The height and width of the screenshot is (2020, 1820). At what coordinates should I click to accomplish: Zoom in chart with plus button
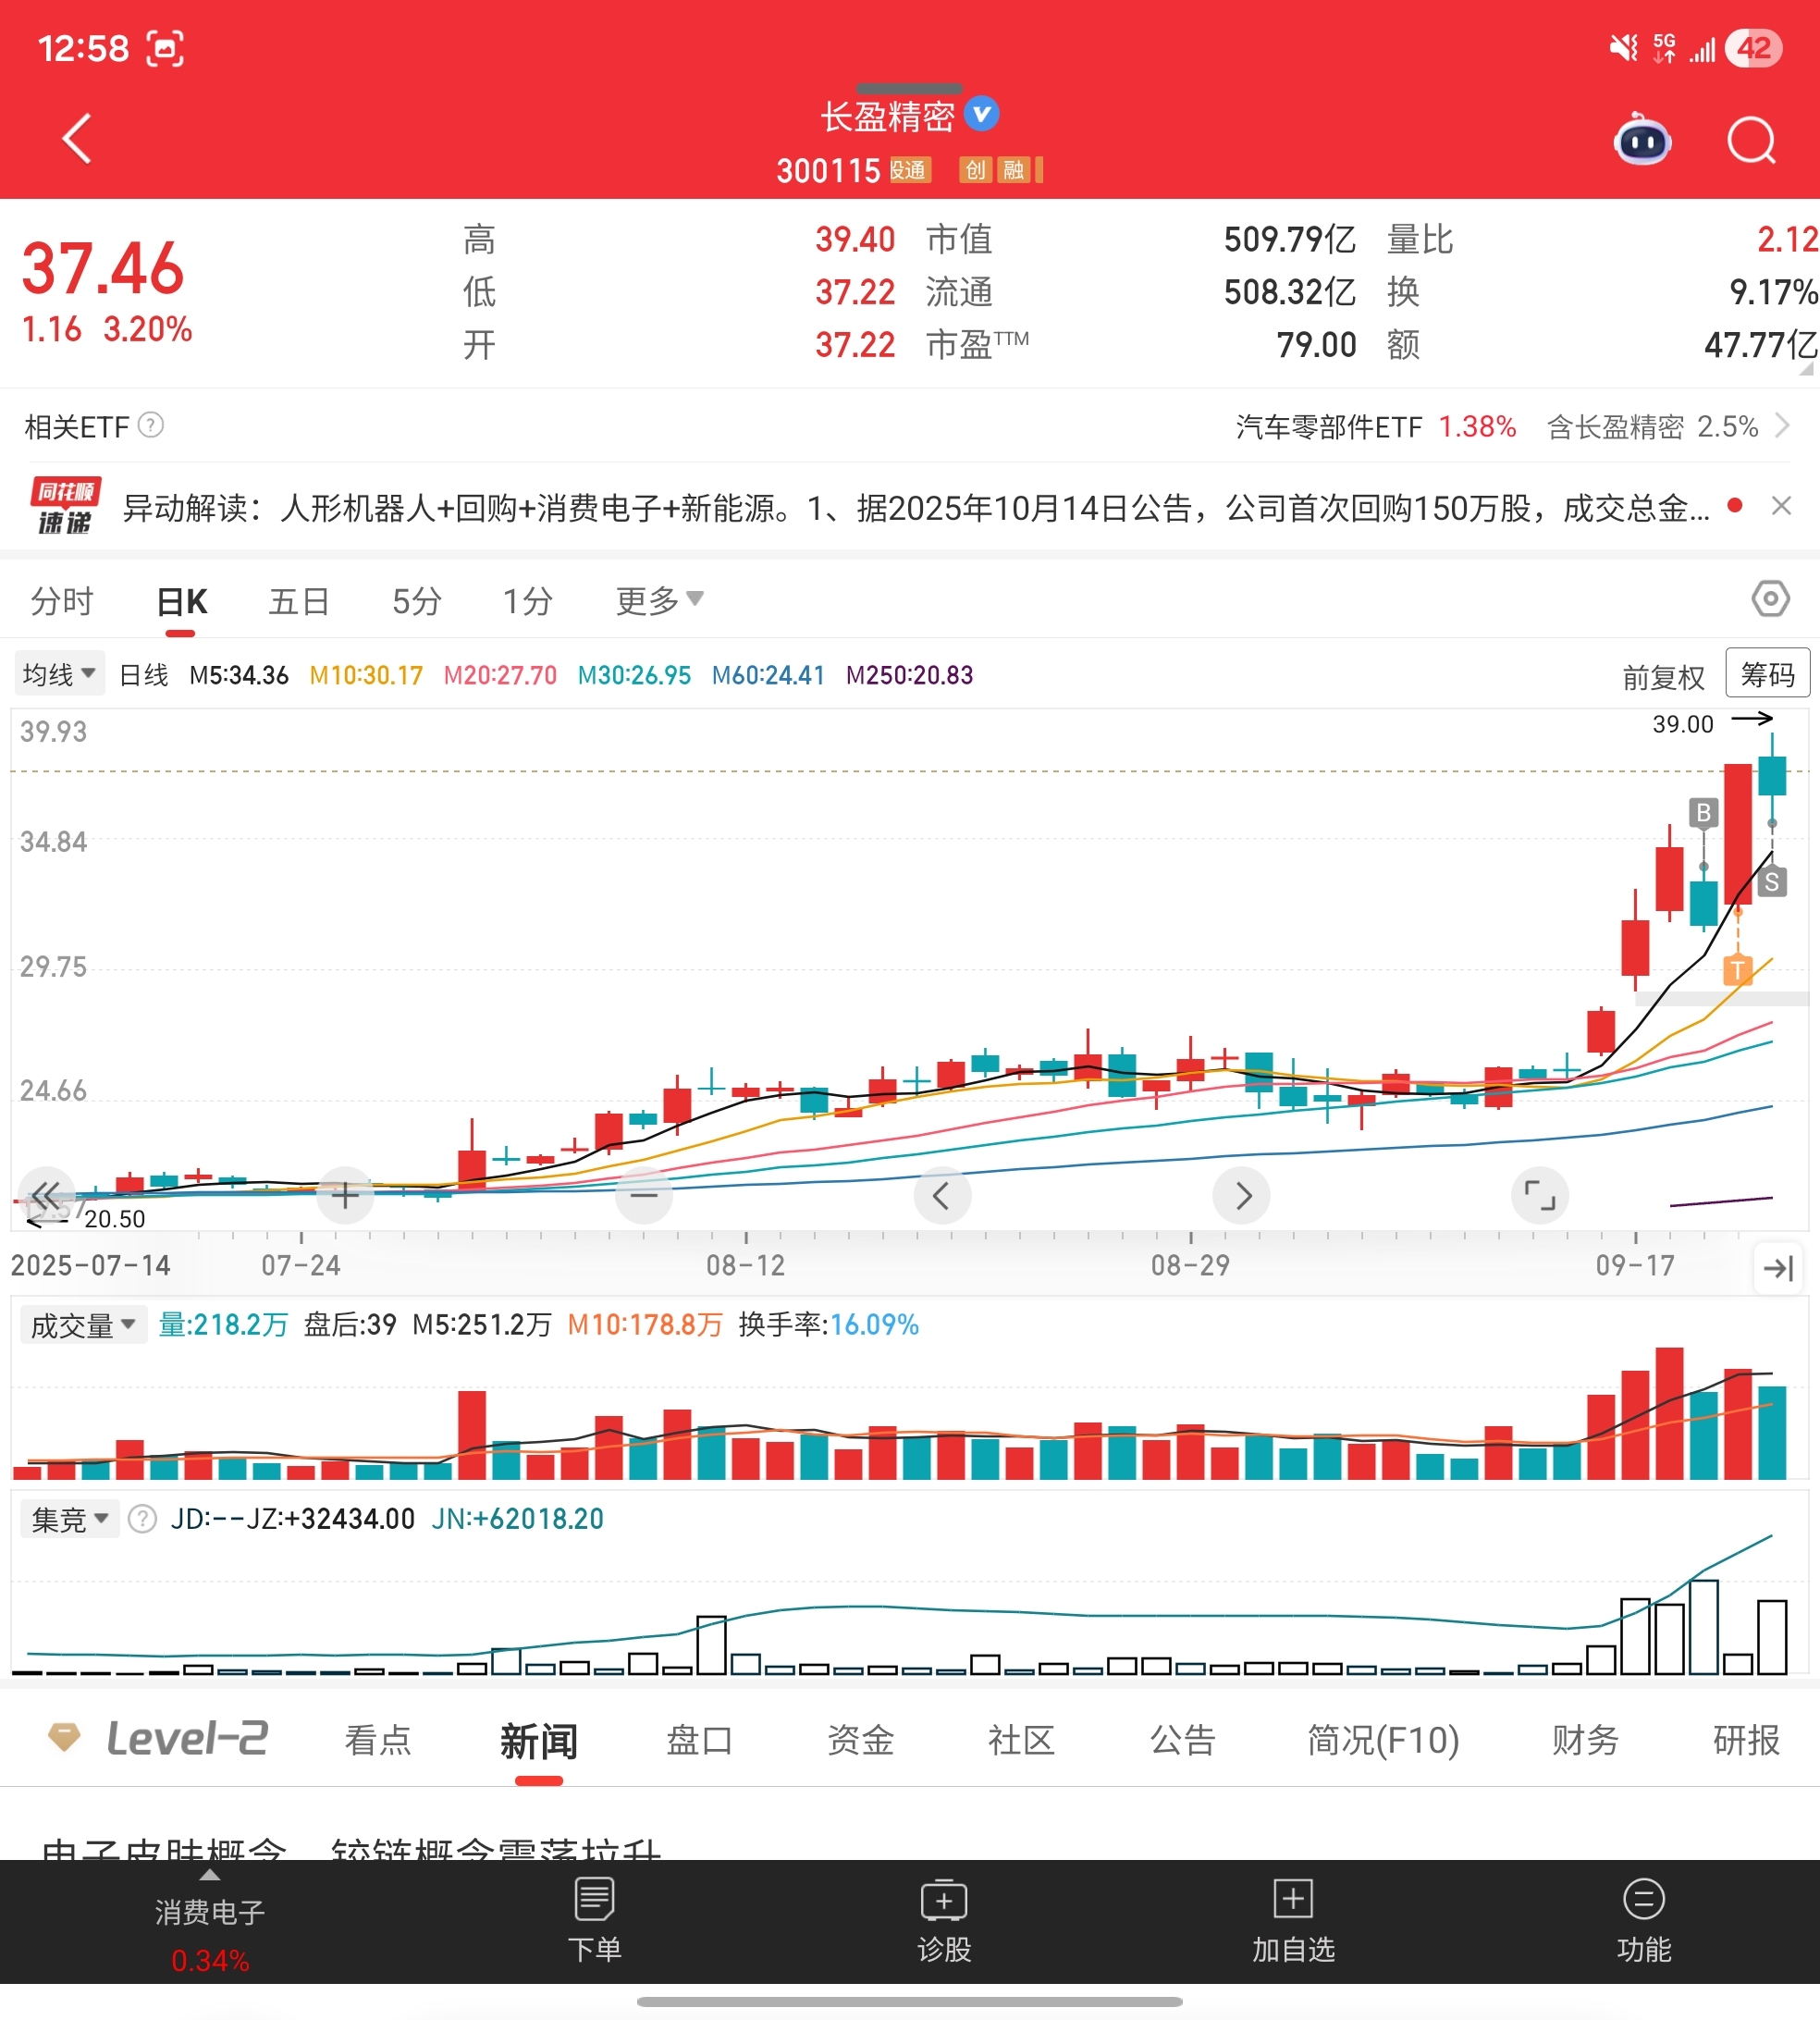pos(345,1195)
